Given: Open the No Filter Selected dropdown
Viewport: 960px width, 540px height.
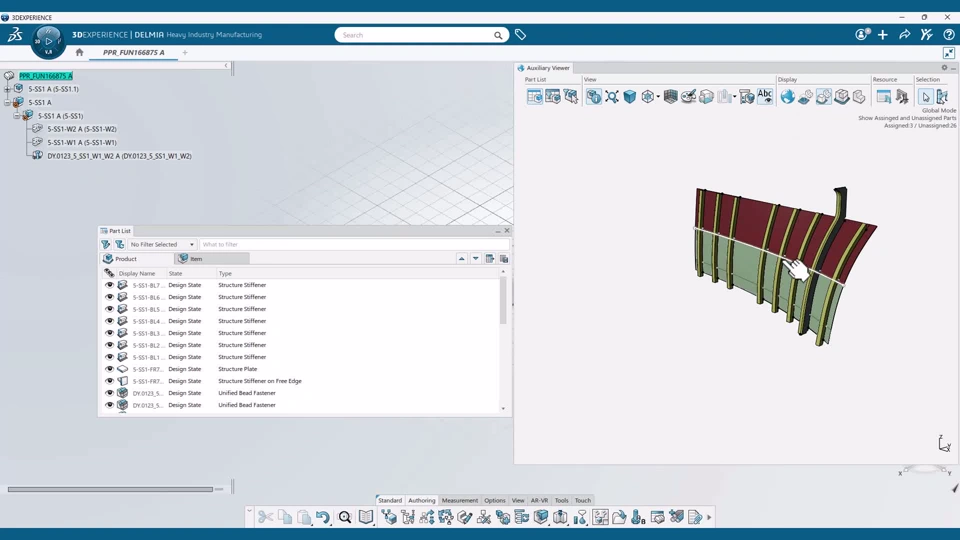Looking at the screenshot, I should tap(162, 244).
